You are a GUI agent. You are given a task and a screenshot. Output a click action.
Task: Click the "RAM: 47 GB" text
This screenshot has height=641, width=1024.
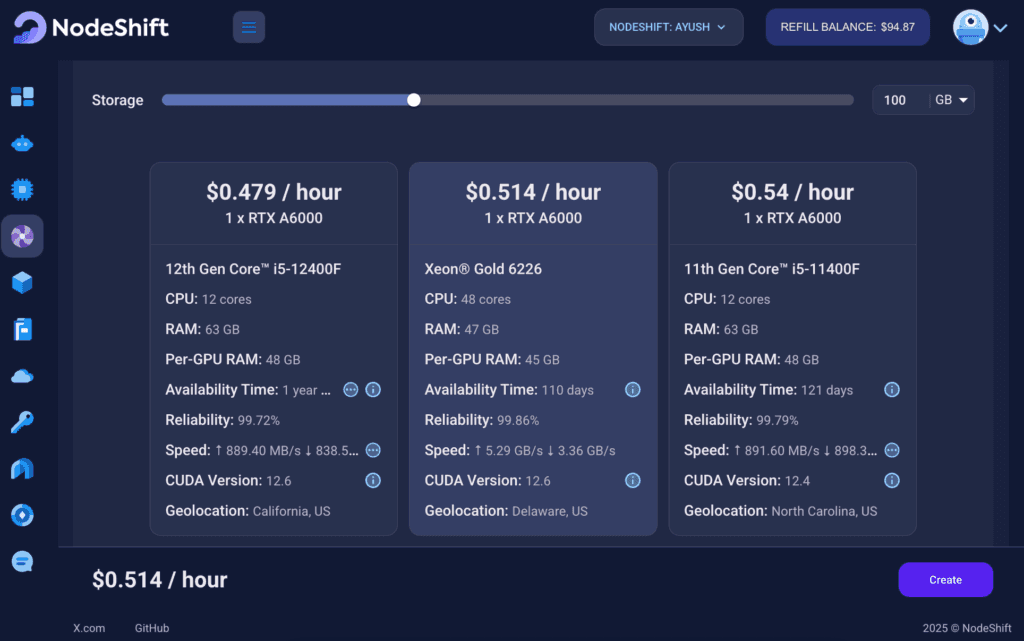(462, 330)
